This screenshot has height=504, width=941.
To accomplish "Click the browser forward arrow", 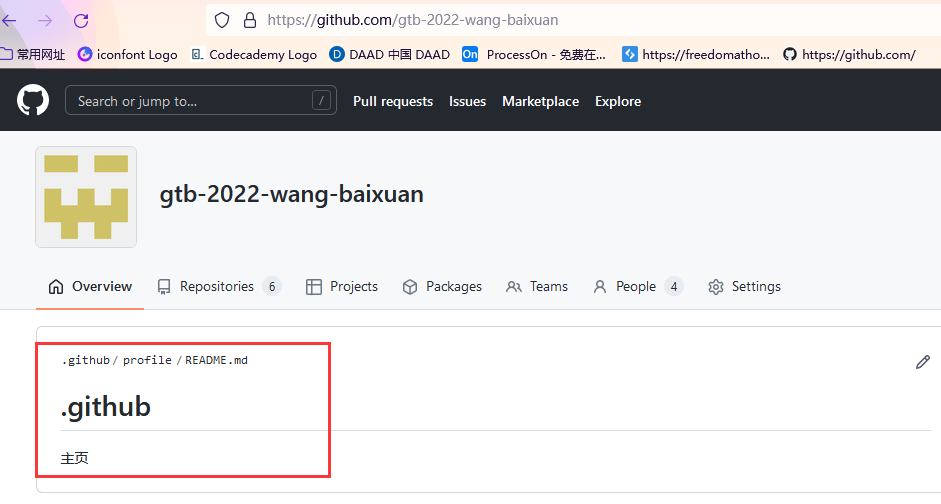I will [45, 20].
